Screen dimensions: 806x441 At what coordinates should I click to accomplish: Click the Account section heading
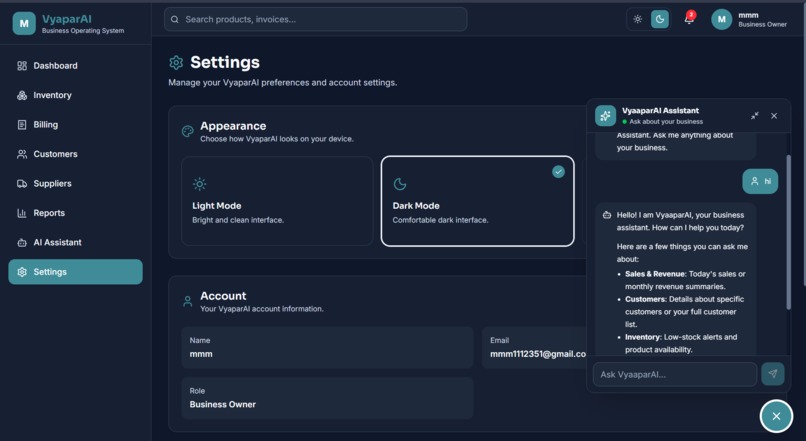click(x=223, y=296)
